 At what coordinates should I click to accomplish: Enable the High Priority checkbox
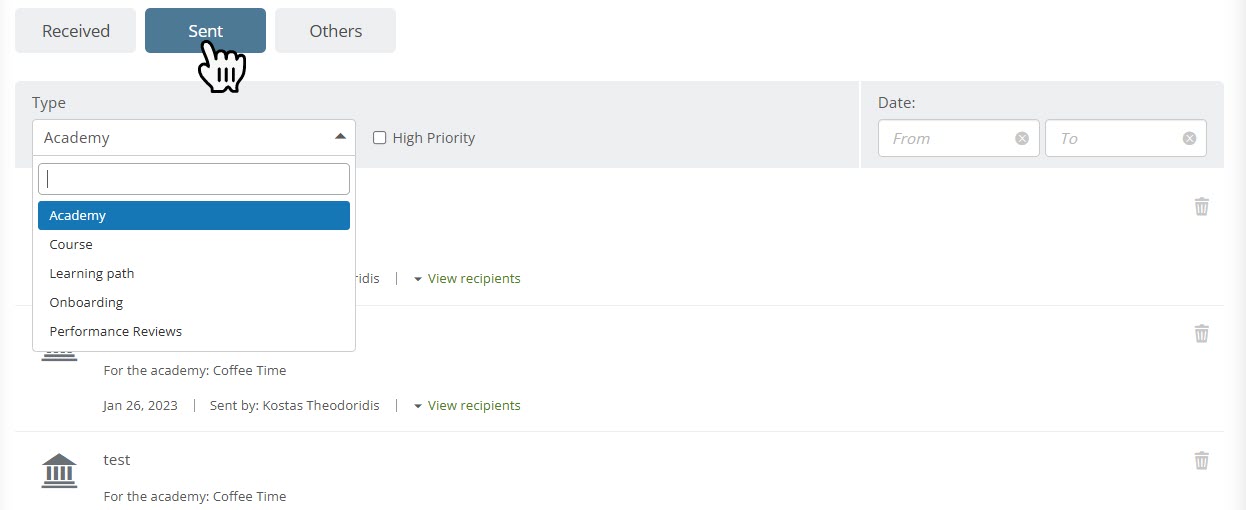[x=380, y=138]
